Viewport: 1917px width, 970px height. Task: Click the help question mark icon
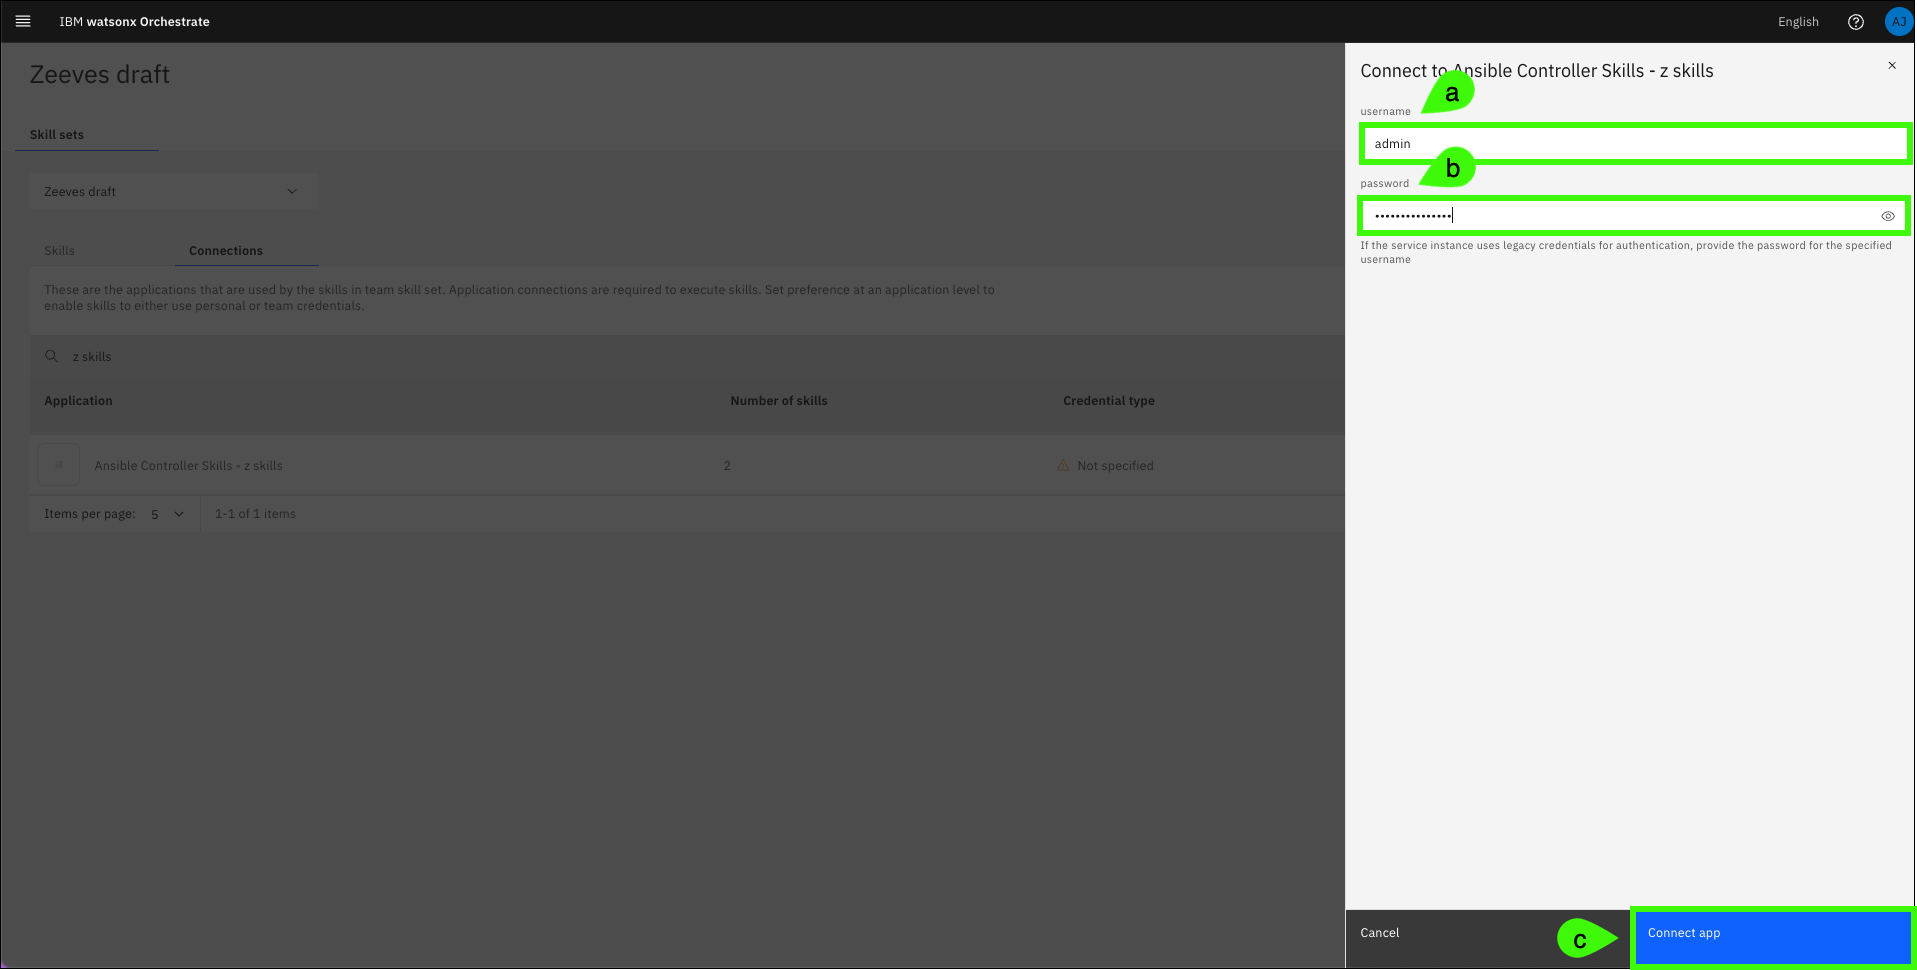click(1855, 22)
